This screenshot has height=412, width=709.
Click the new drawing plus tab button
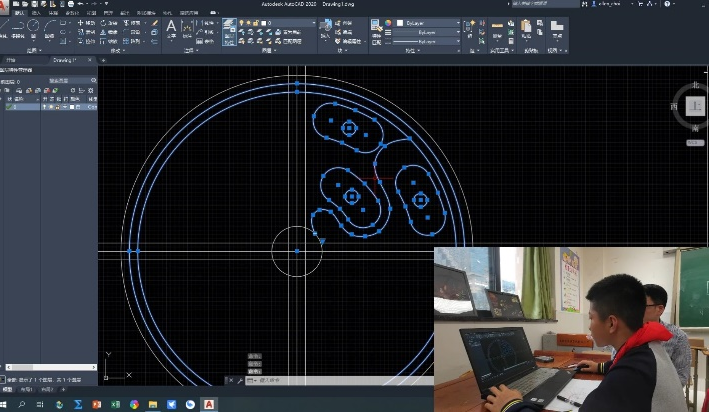103,60
